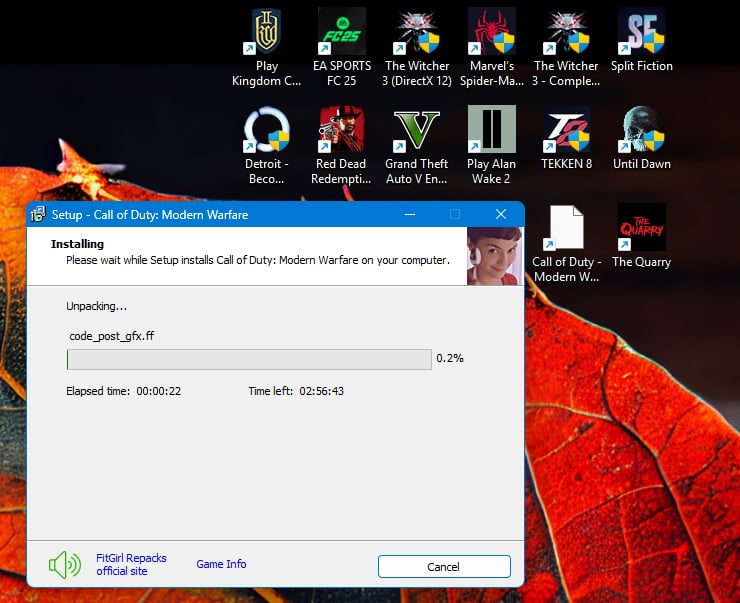Click the installation progress bar
This screenshot has height=603, width=740.
[249, 359]
